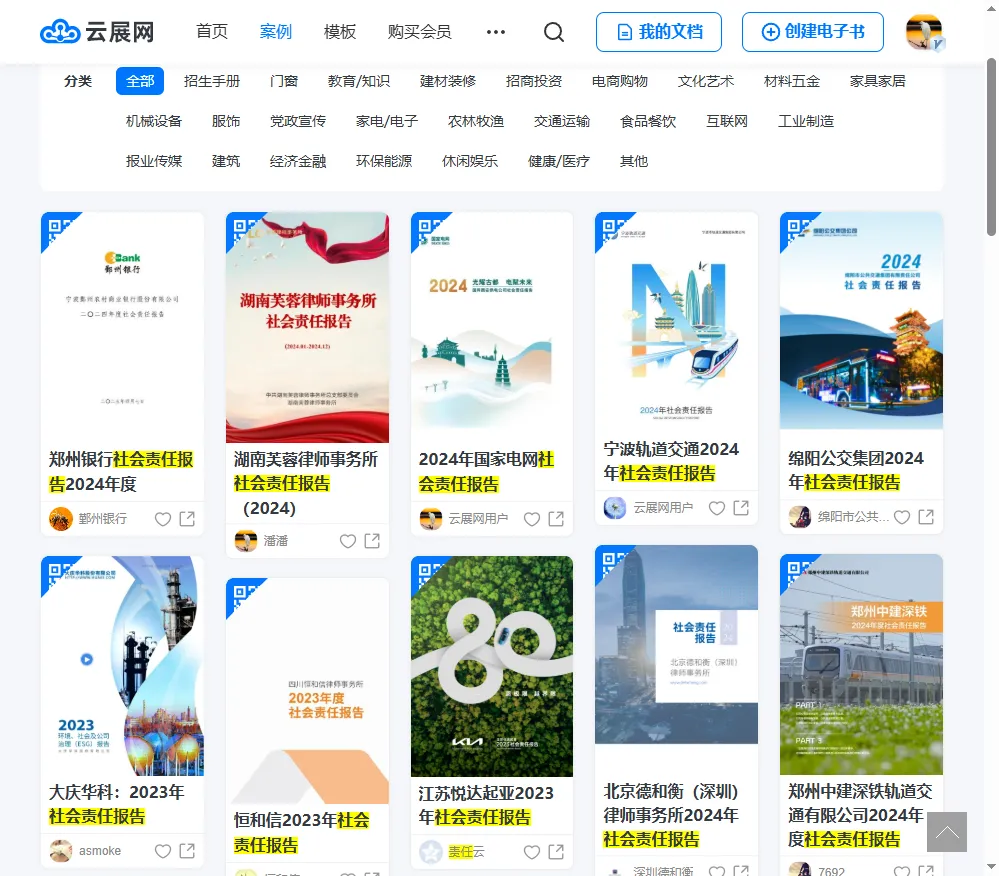Click the back-to-top arrow button
Image resolution: width=999 pixels, height=876 pixels.
click(x=947, y=831)
